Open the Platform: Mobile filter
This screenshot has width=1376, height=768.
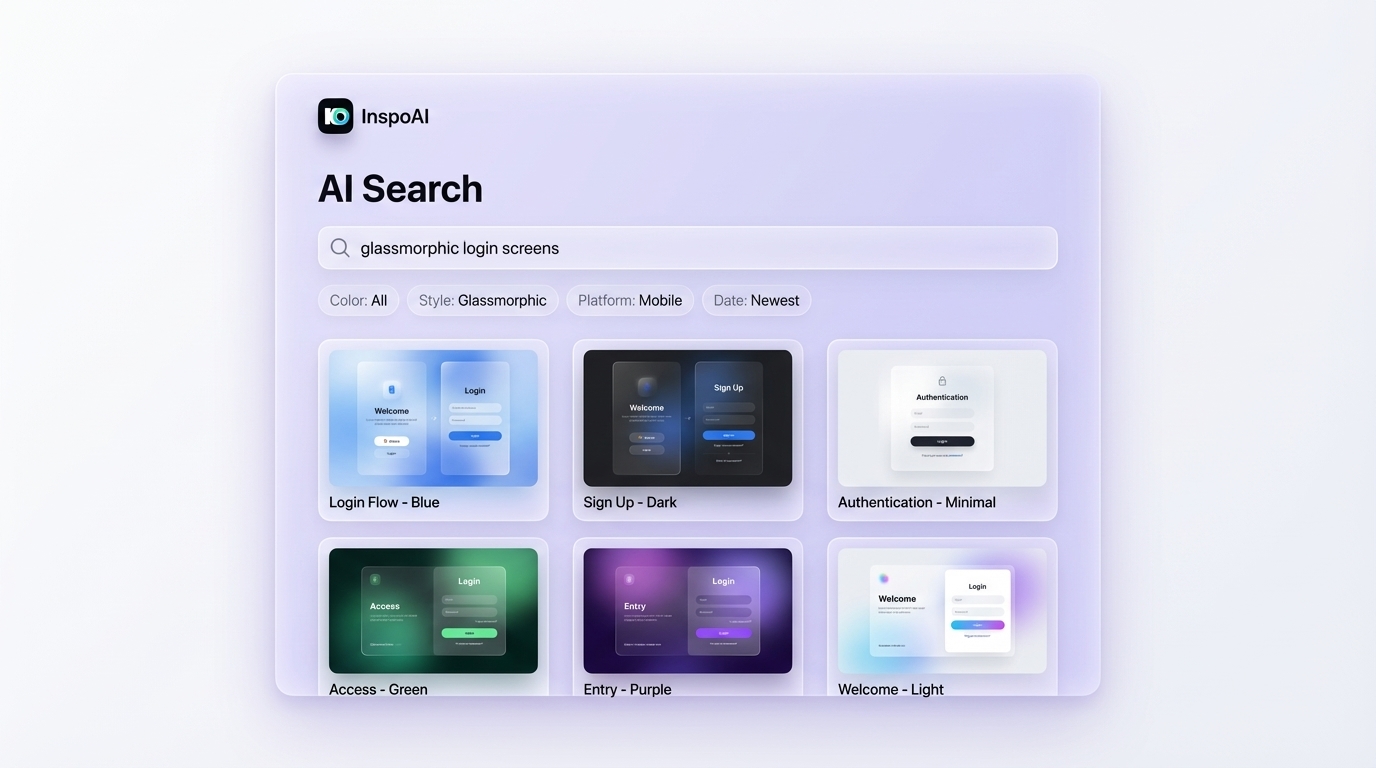pyautogui.click(x=630, y=300)
